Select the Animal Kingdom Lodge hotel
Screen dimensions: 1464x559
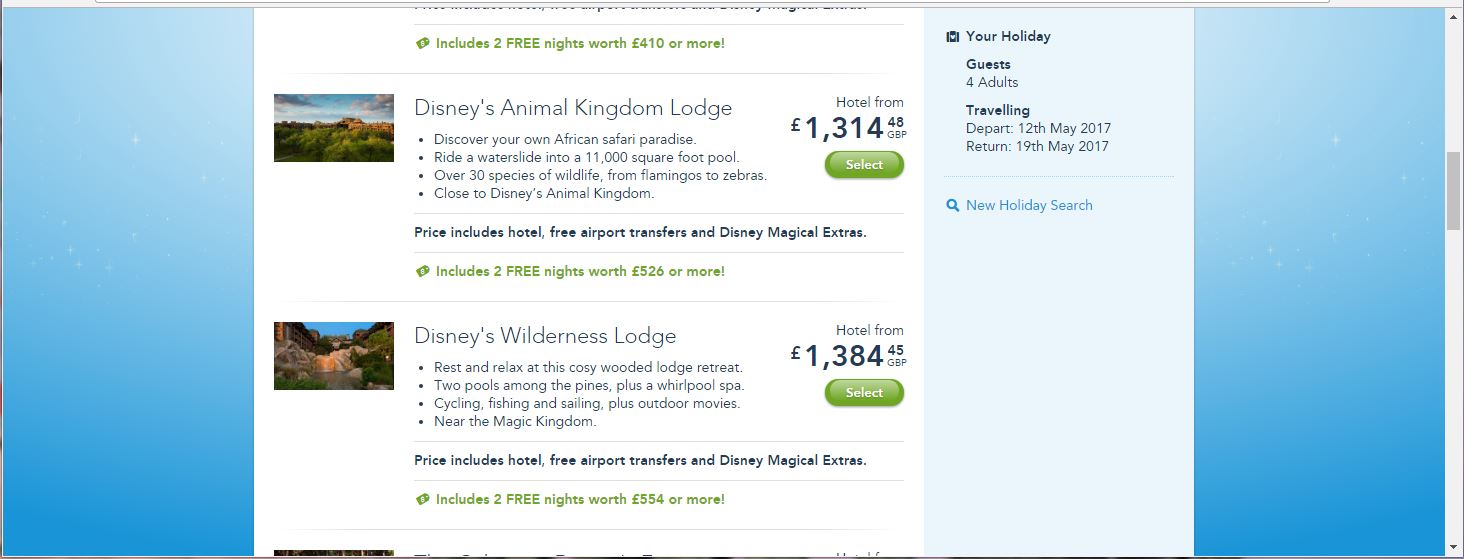tap(864, 165)
